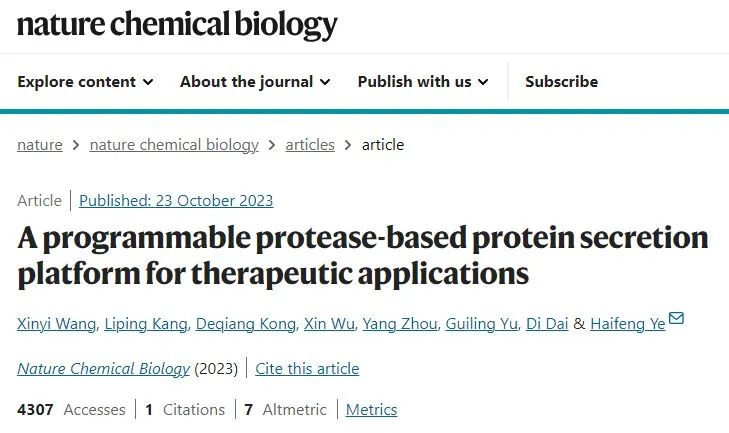The width and height of the screenshot is (729, 433).
Task: Expand the Explore content menu
Action: (x=85, y=82)
